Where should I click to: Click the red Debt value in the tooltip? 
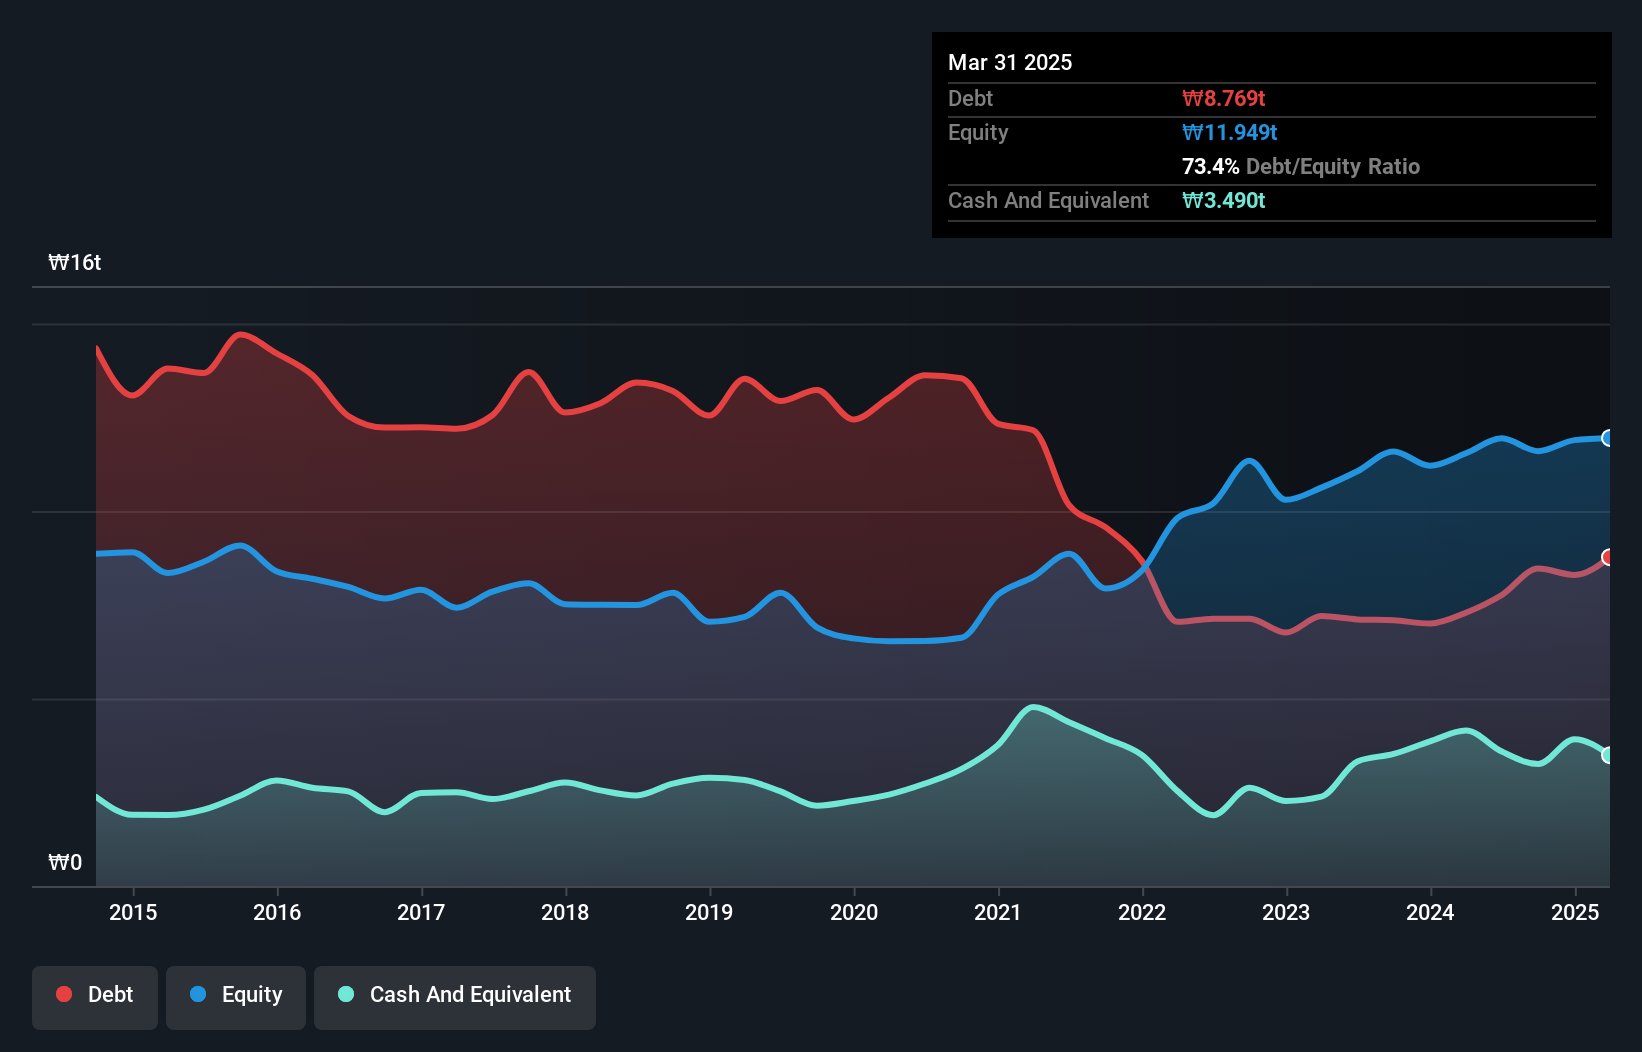pos(1224,98)
